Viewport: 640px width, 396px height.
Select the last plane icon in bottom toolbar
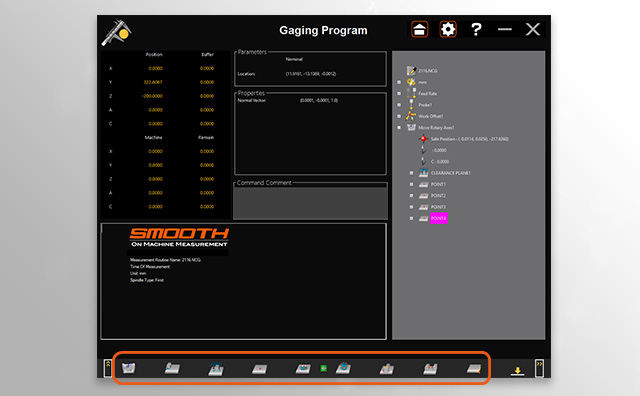[474, 369]
